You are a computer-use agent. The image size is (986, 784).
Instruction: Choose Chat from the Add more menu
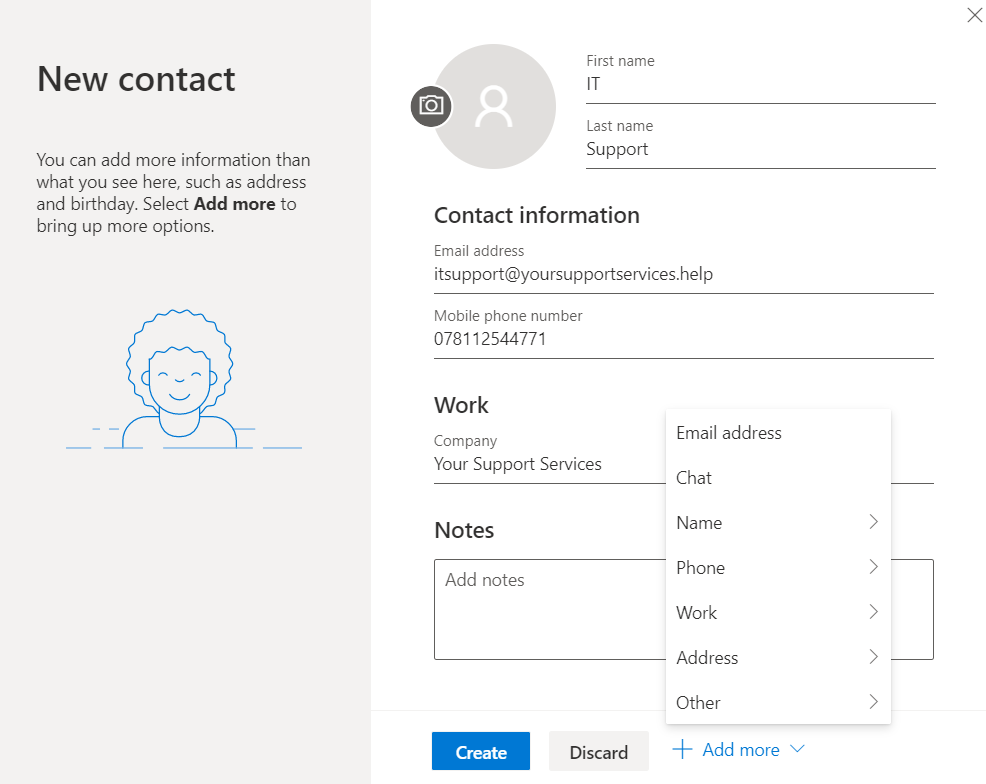[x=694, y=478]
